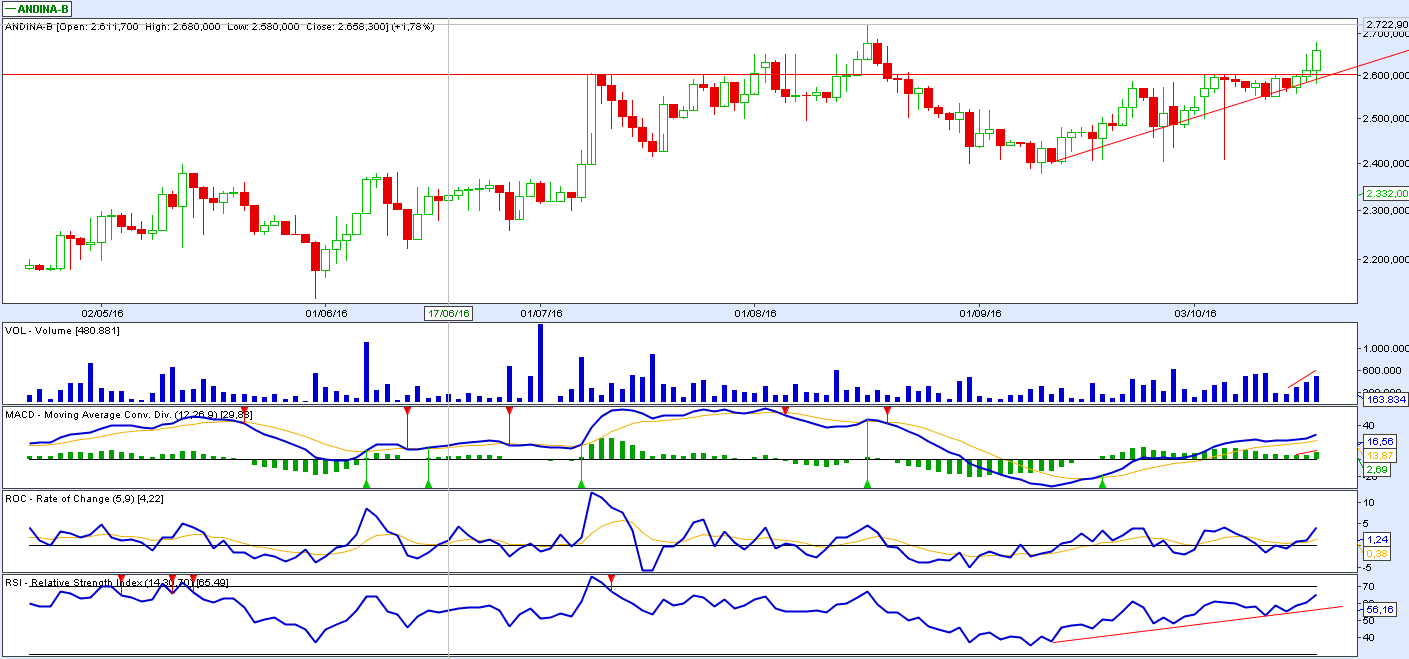1409x659 pixels.
Task: Select the 02/05/16 date label
Action: pos(101,313)
